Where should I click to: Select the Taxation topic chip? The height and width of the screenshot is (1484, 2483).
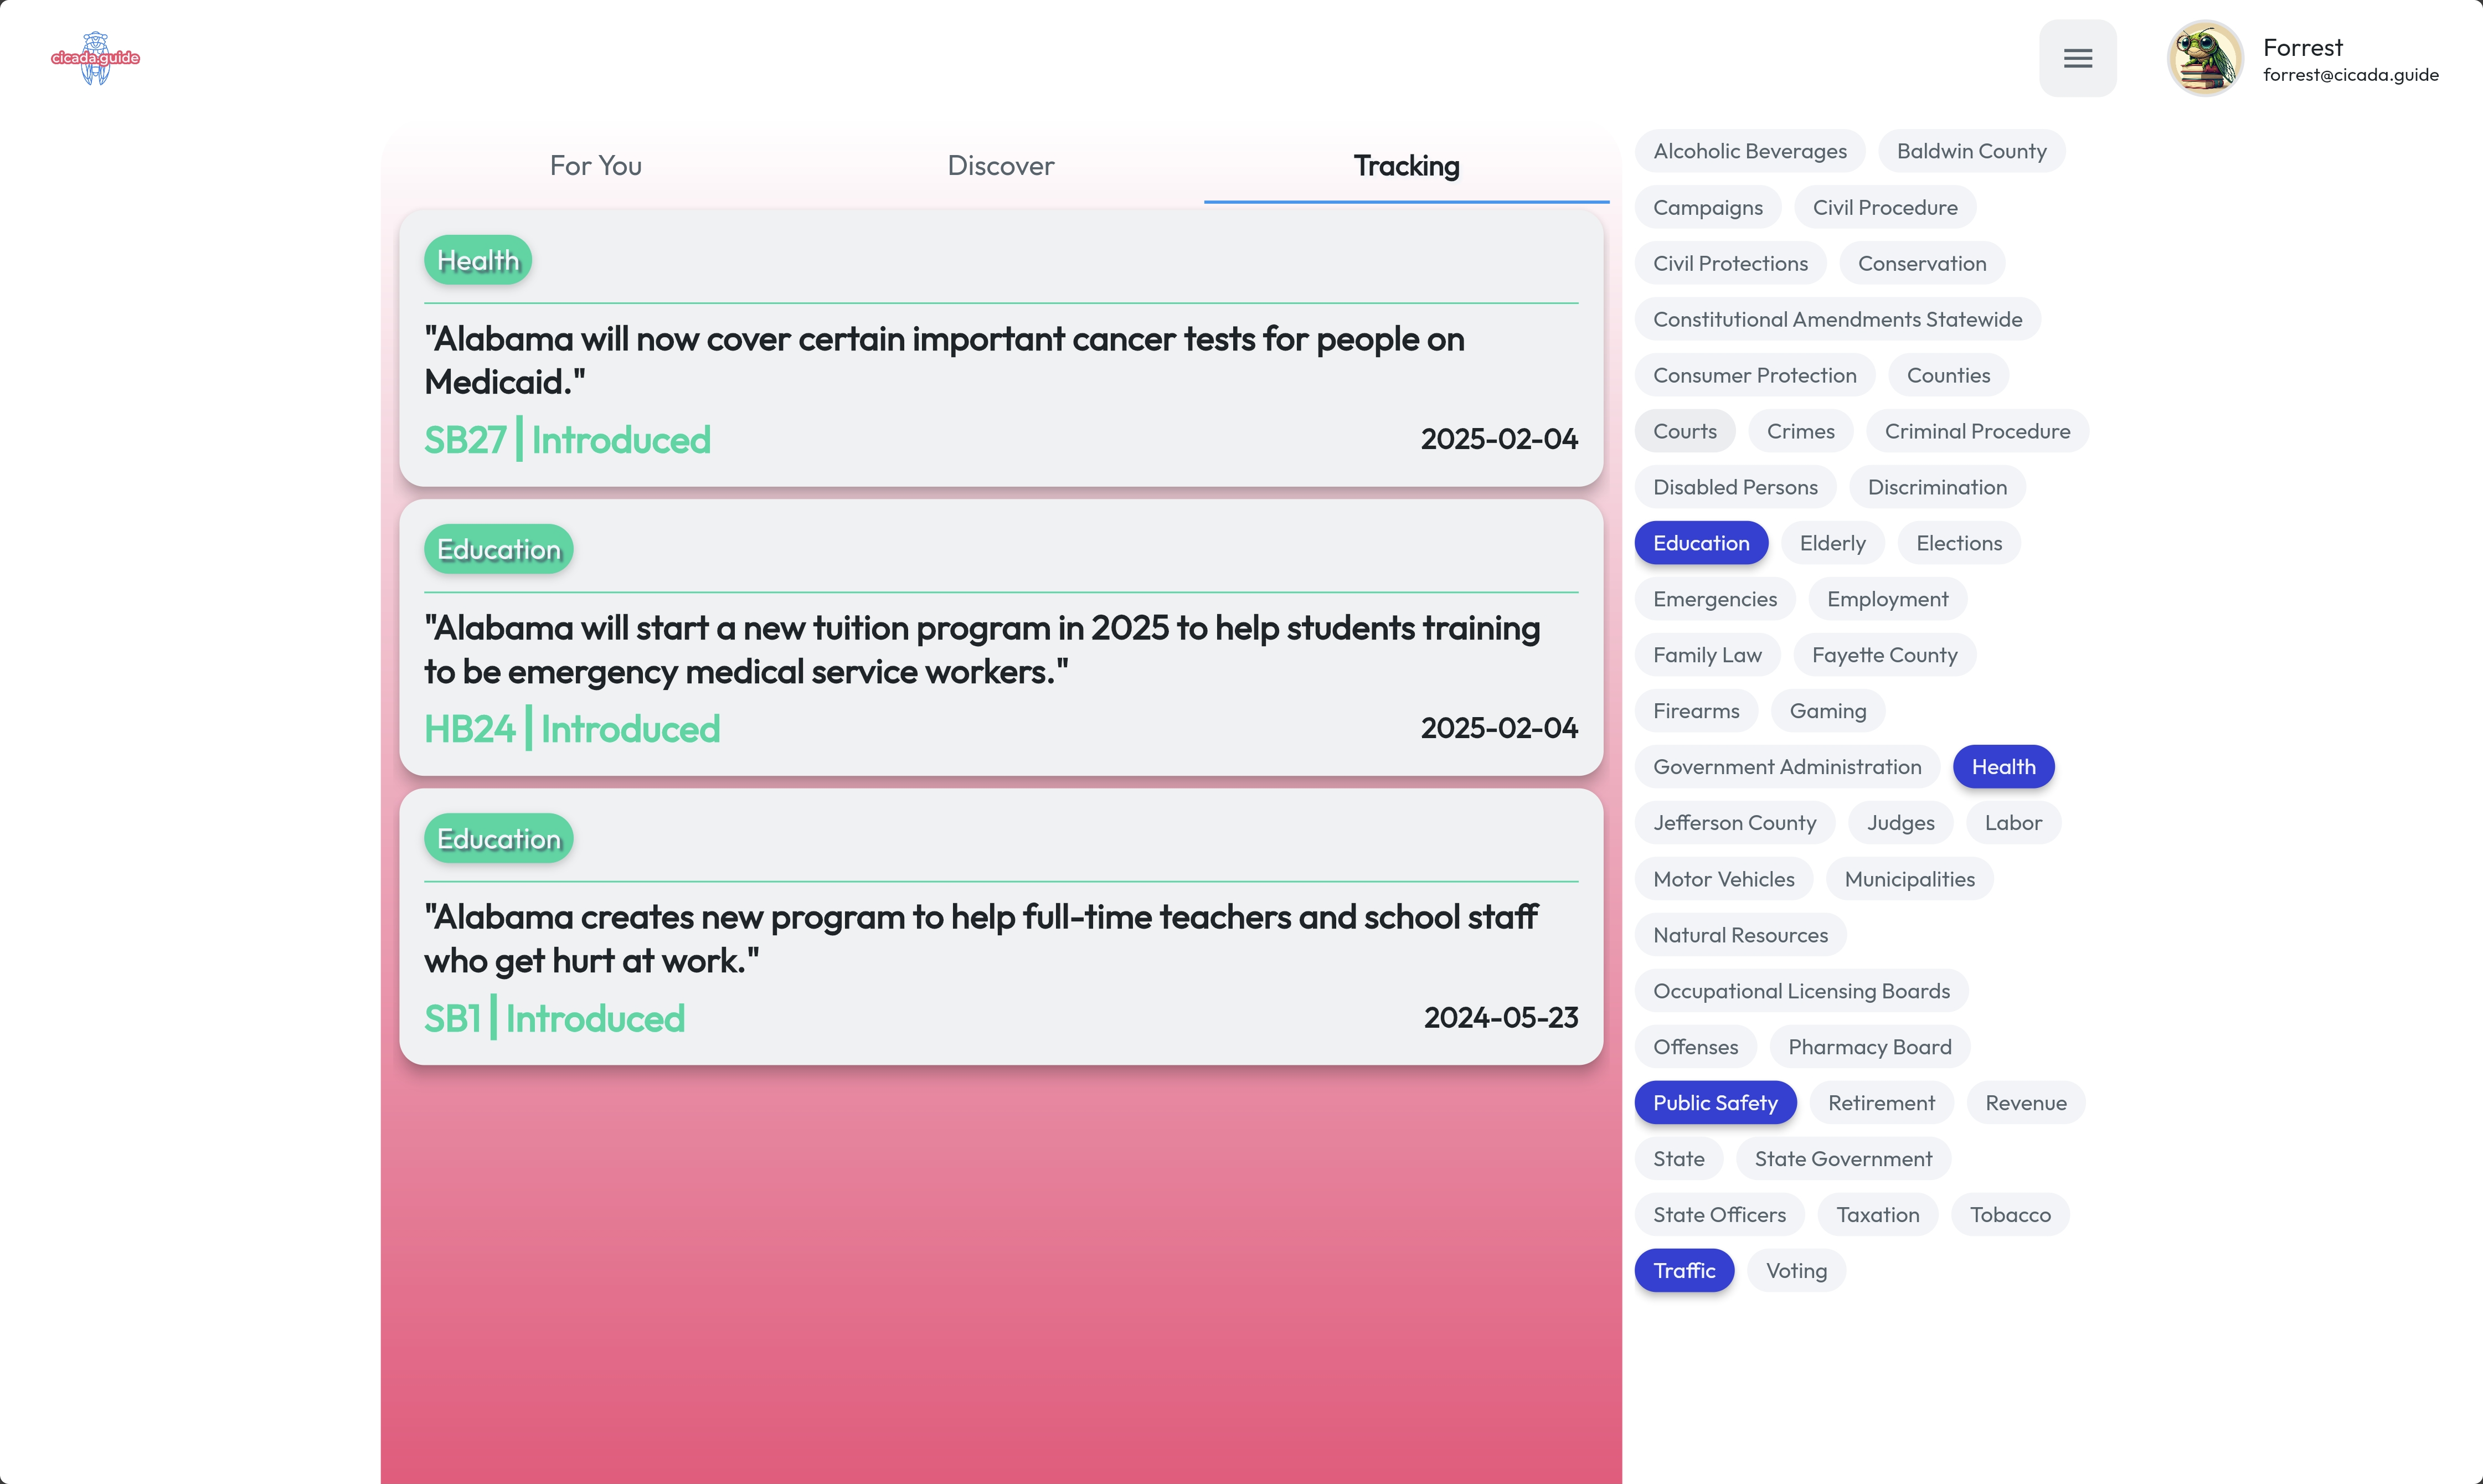coord(1877,1215)
